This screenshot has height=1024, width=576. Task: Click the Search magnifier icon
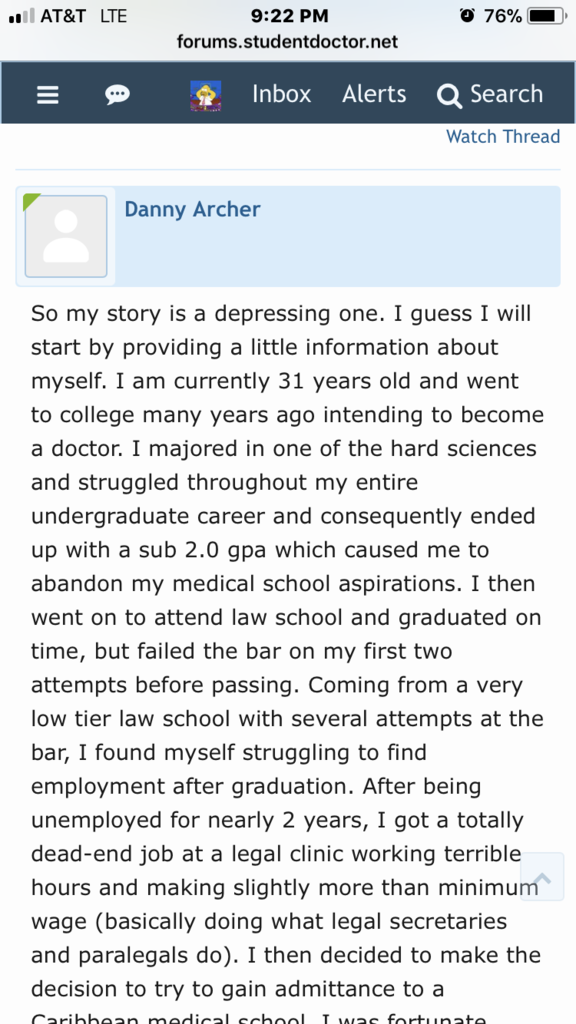[x=449, y=96]
